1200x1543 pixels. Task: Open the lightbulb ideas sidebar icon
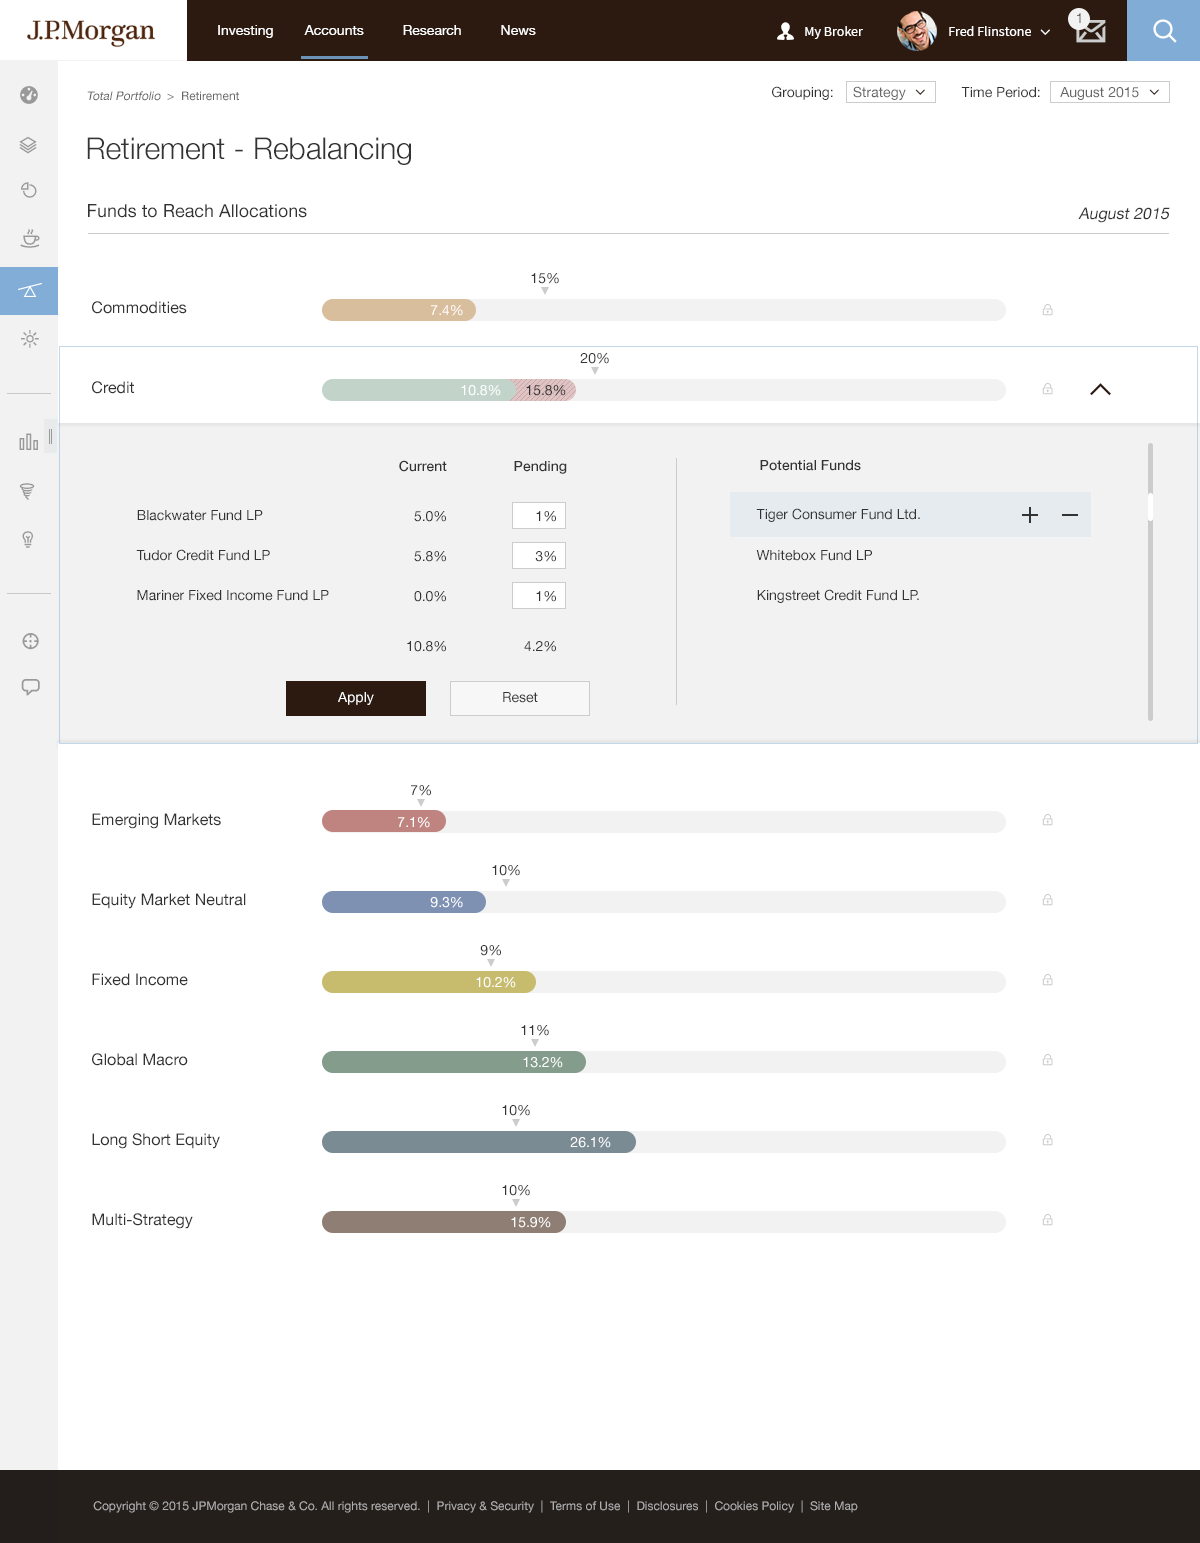coord(28,540)
